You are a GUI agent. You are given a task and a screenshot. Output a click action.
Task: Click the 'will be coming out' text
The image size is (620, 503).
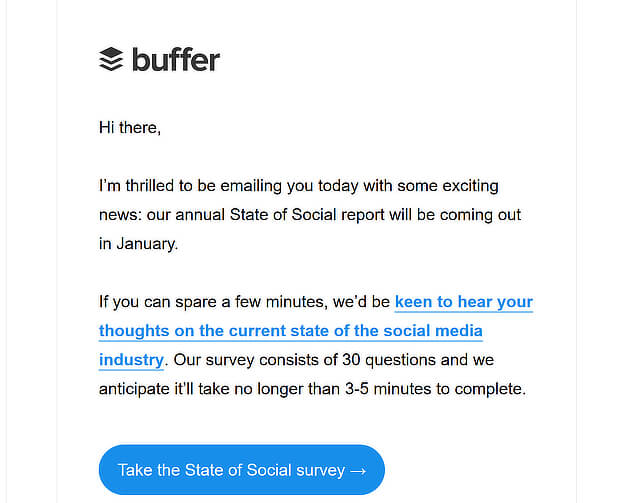tap(455, 215)
